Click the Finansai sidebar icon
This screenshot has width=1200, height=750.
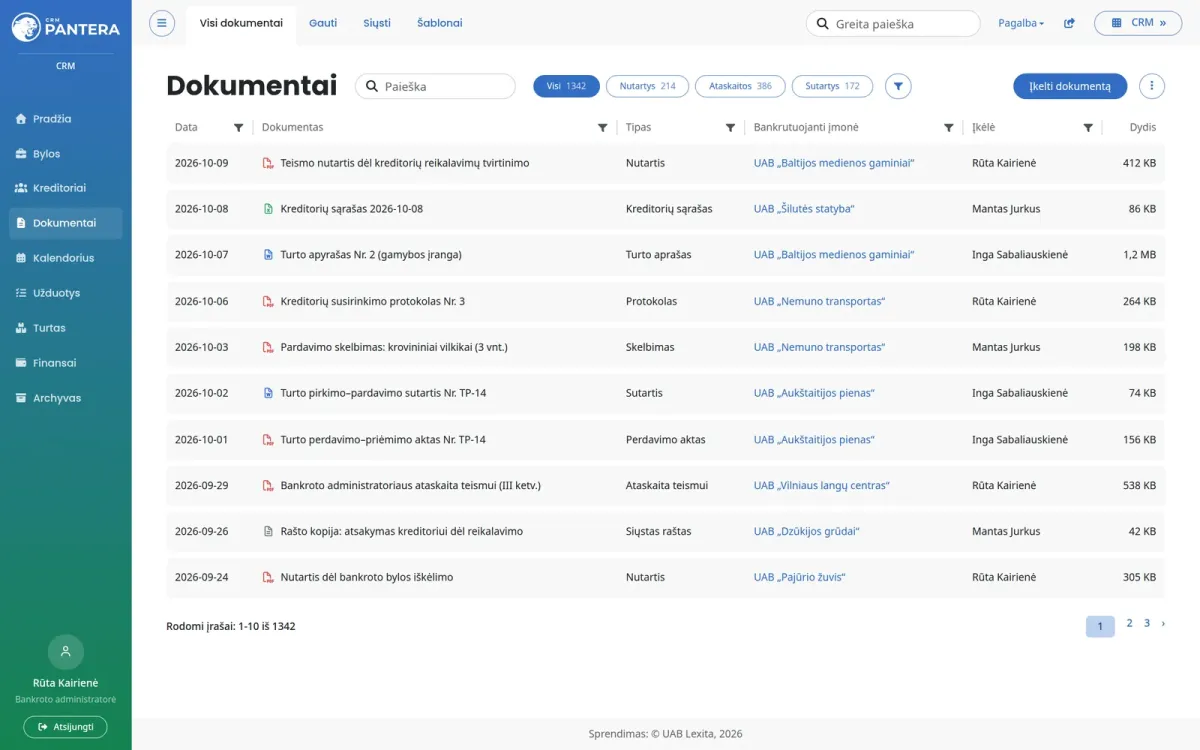click(21, 363)
